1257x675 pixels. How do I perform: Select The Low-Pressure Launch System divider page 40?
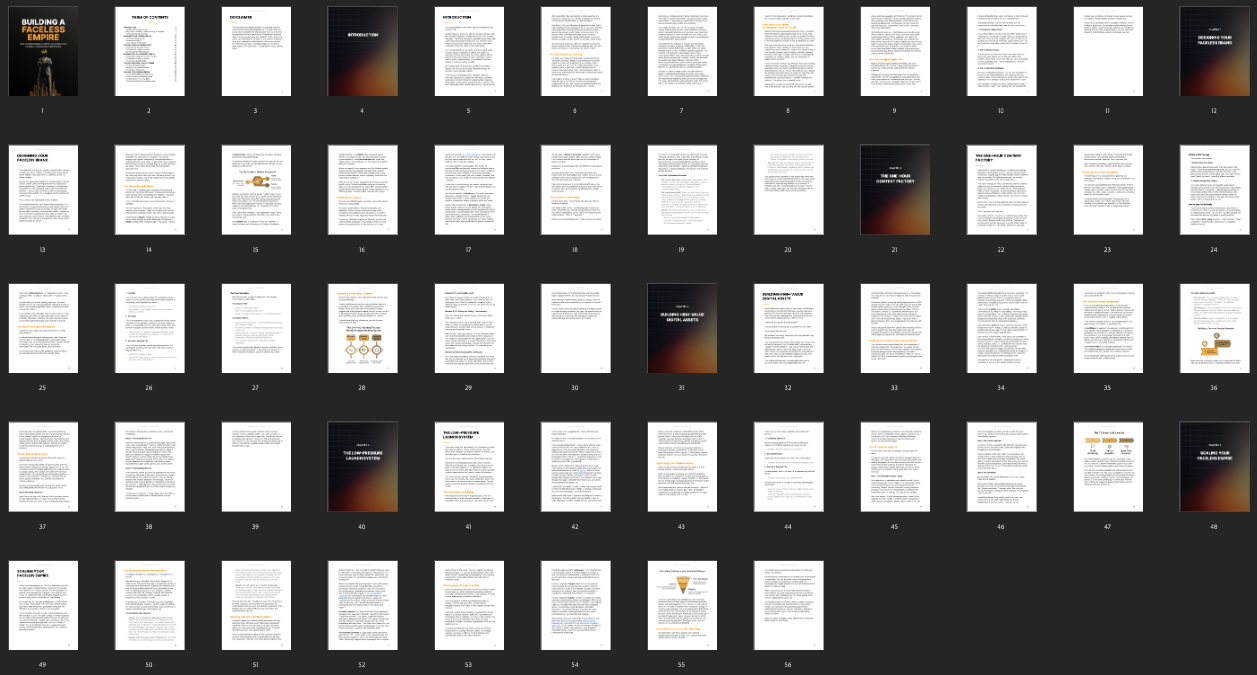tap(361, 467)
